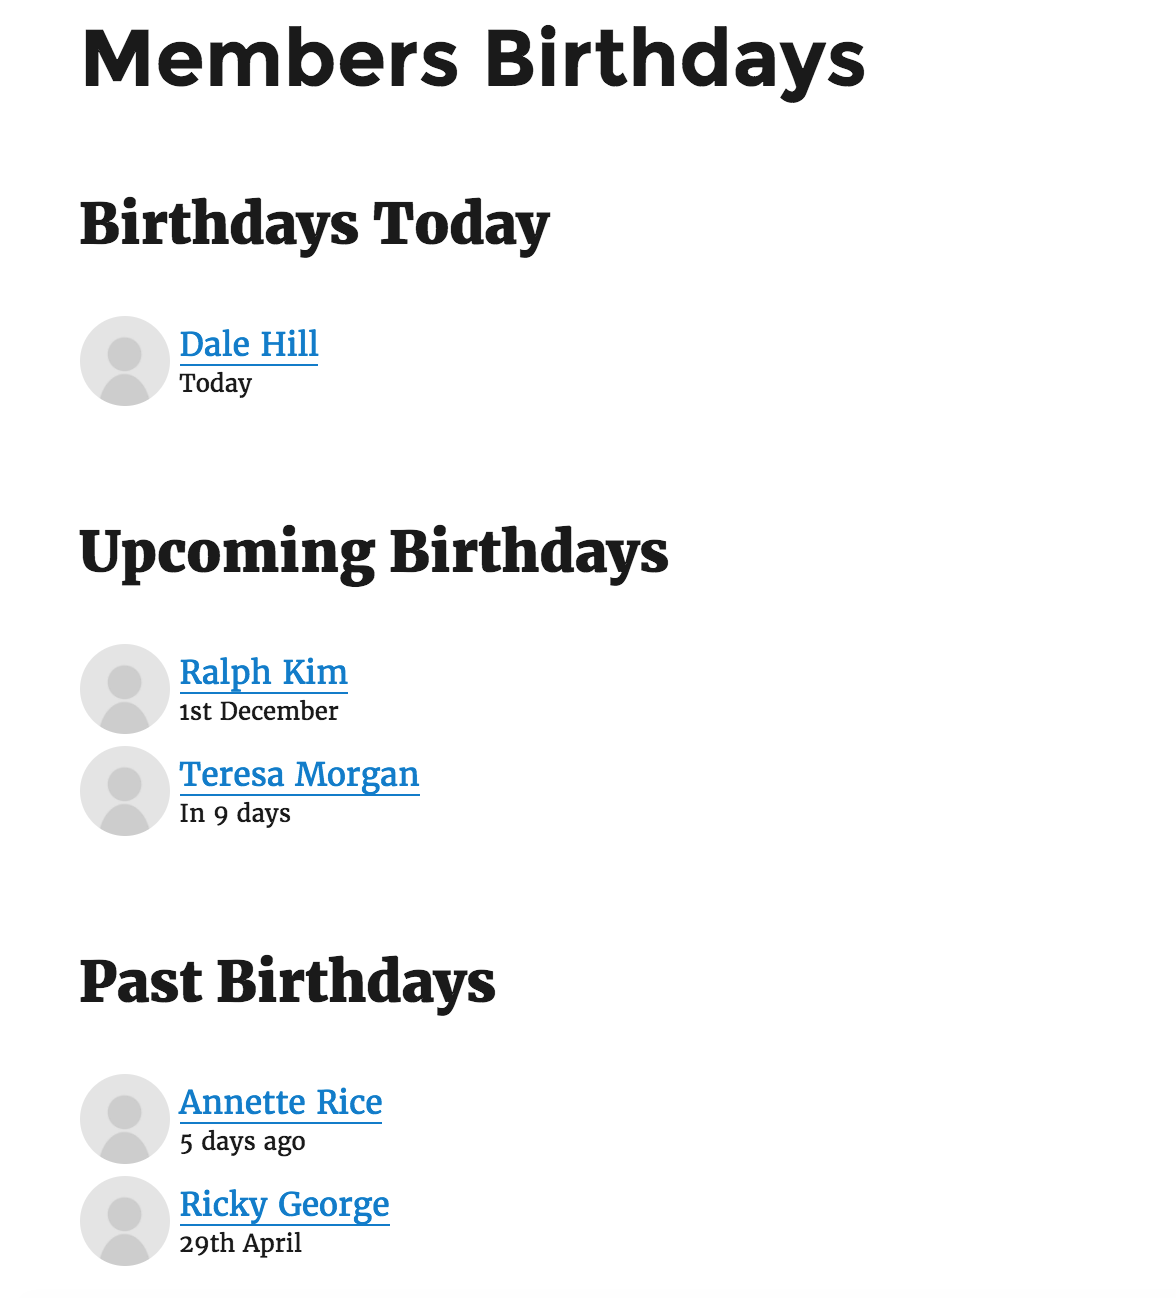Click Ricky George's avatar icon
This screenshot has width=1176, height=1298.
(x=124, y=1221)
